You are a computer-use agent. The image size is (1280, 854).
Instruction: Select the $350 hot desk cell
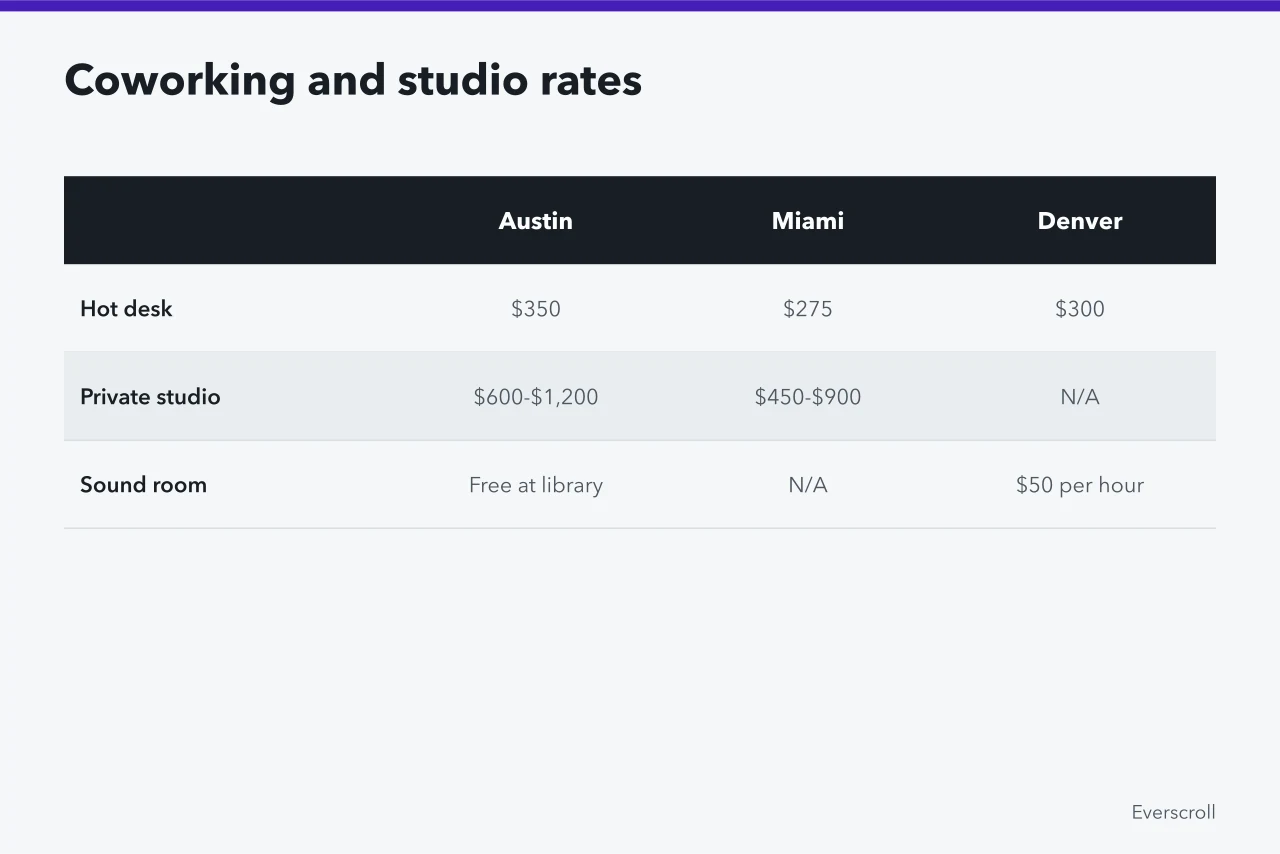tap(536, 309)
